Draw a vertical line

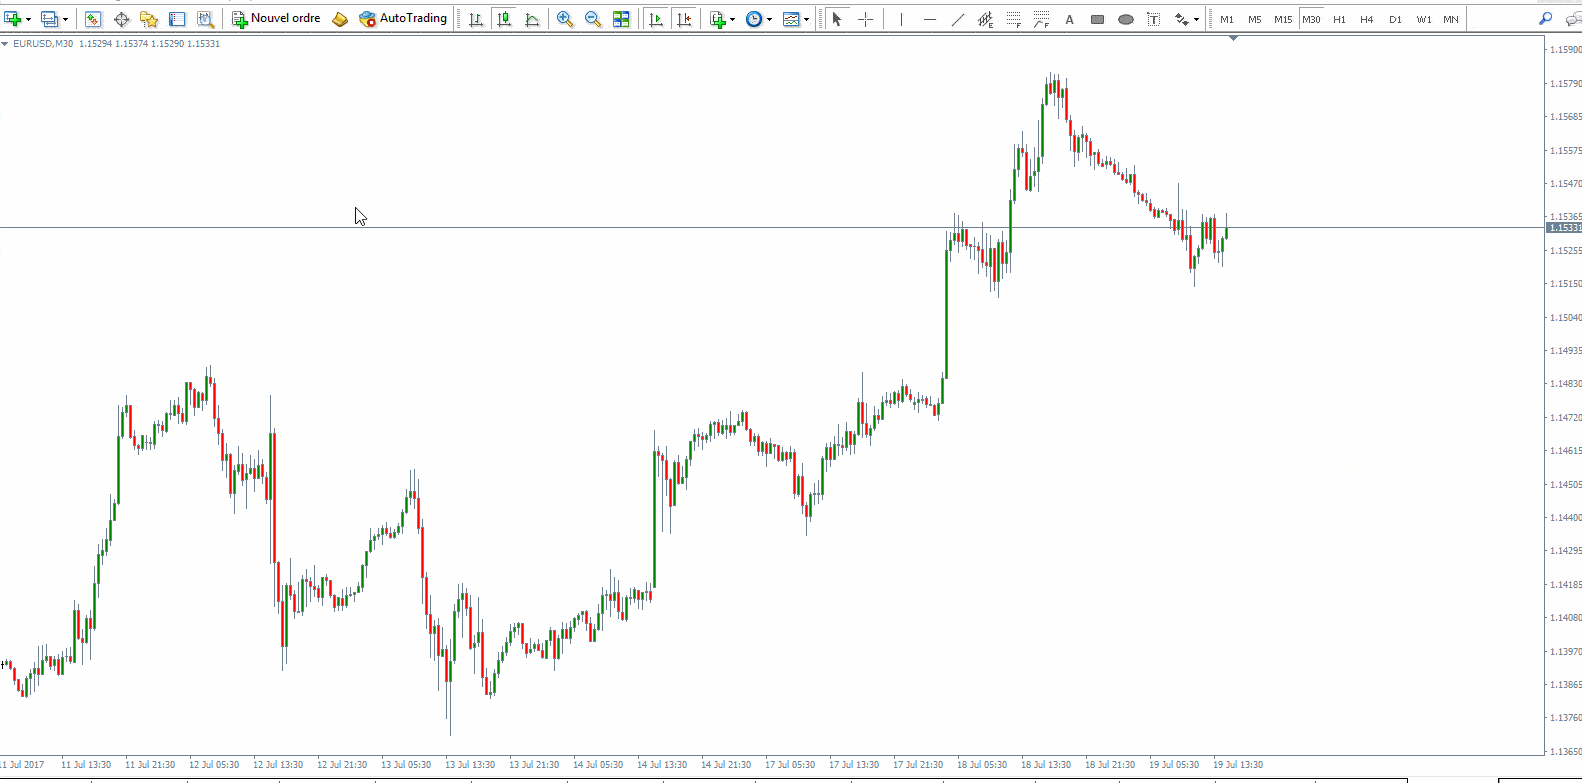[901, 19]
